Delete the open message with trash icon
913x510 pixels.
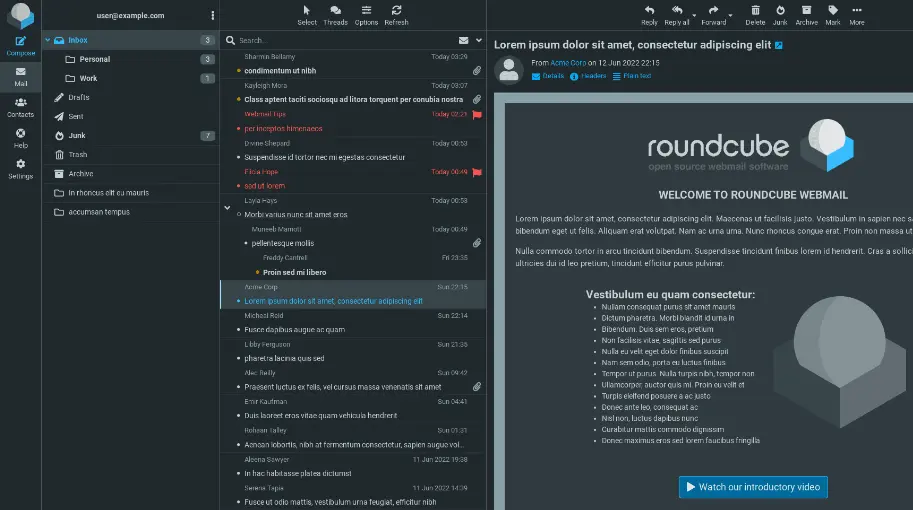tap(755, 15)
